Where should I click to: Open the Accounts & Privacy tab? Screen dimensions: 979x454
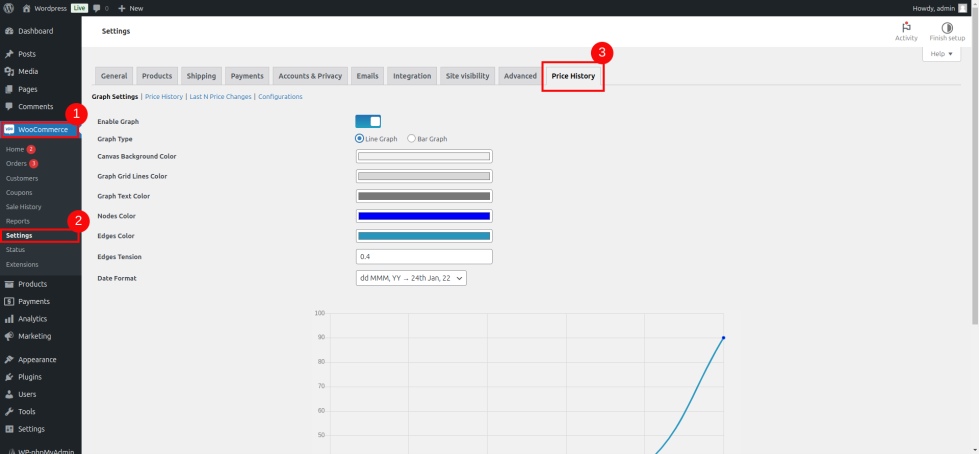(310, 76)
